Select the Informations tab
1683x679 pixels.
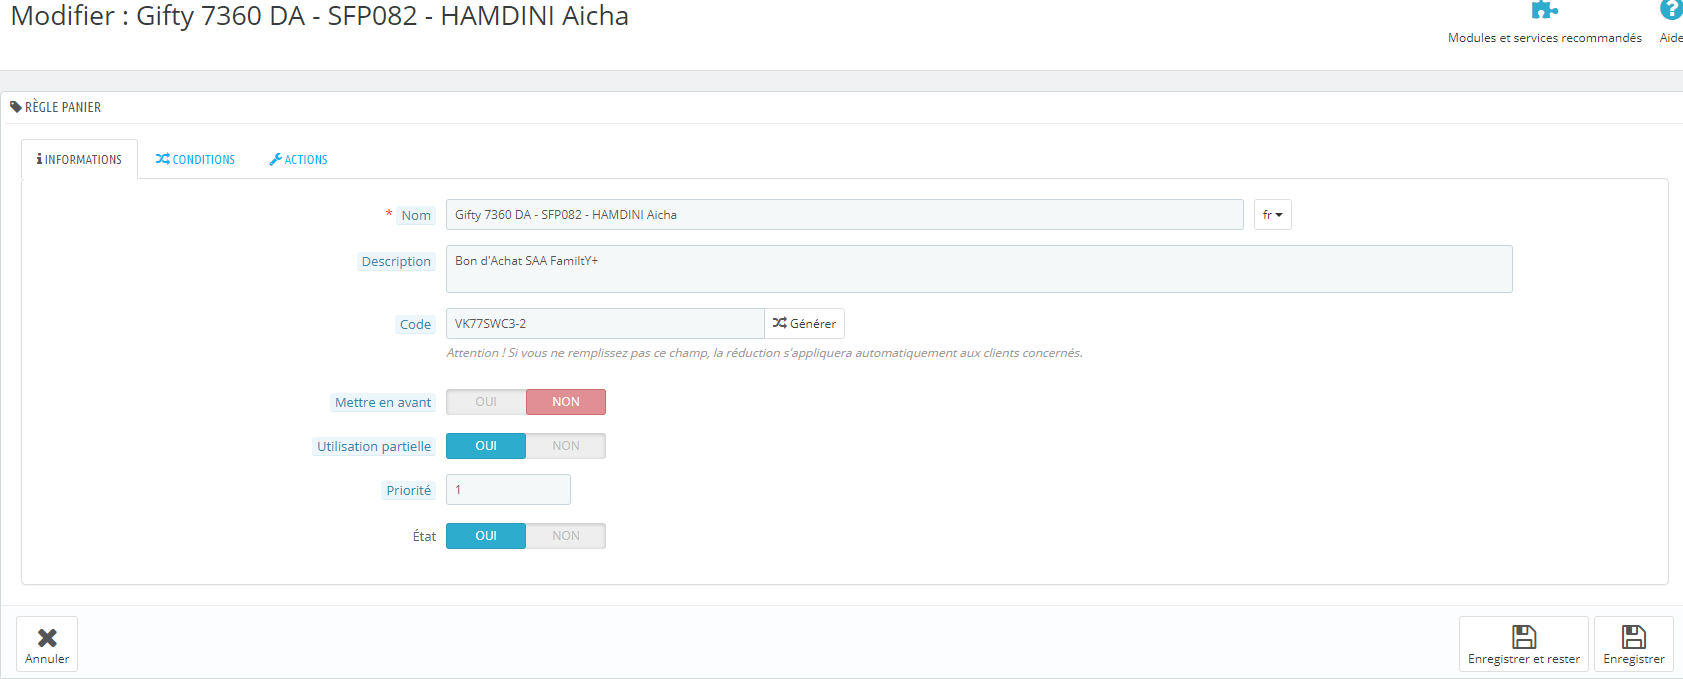point(79,159)
